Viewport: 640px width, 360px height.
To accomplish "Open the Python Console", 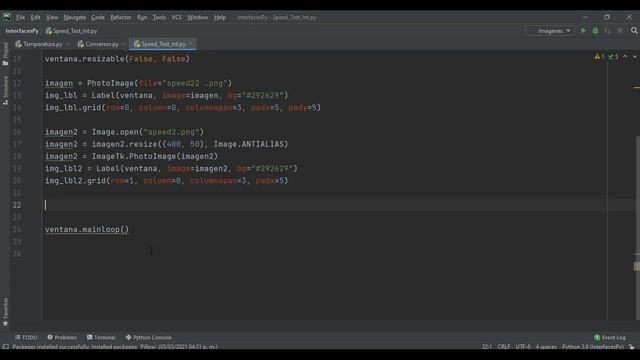I will [x=149, y=338].
